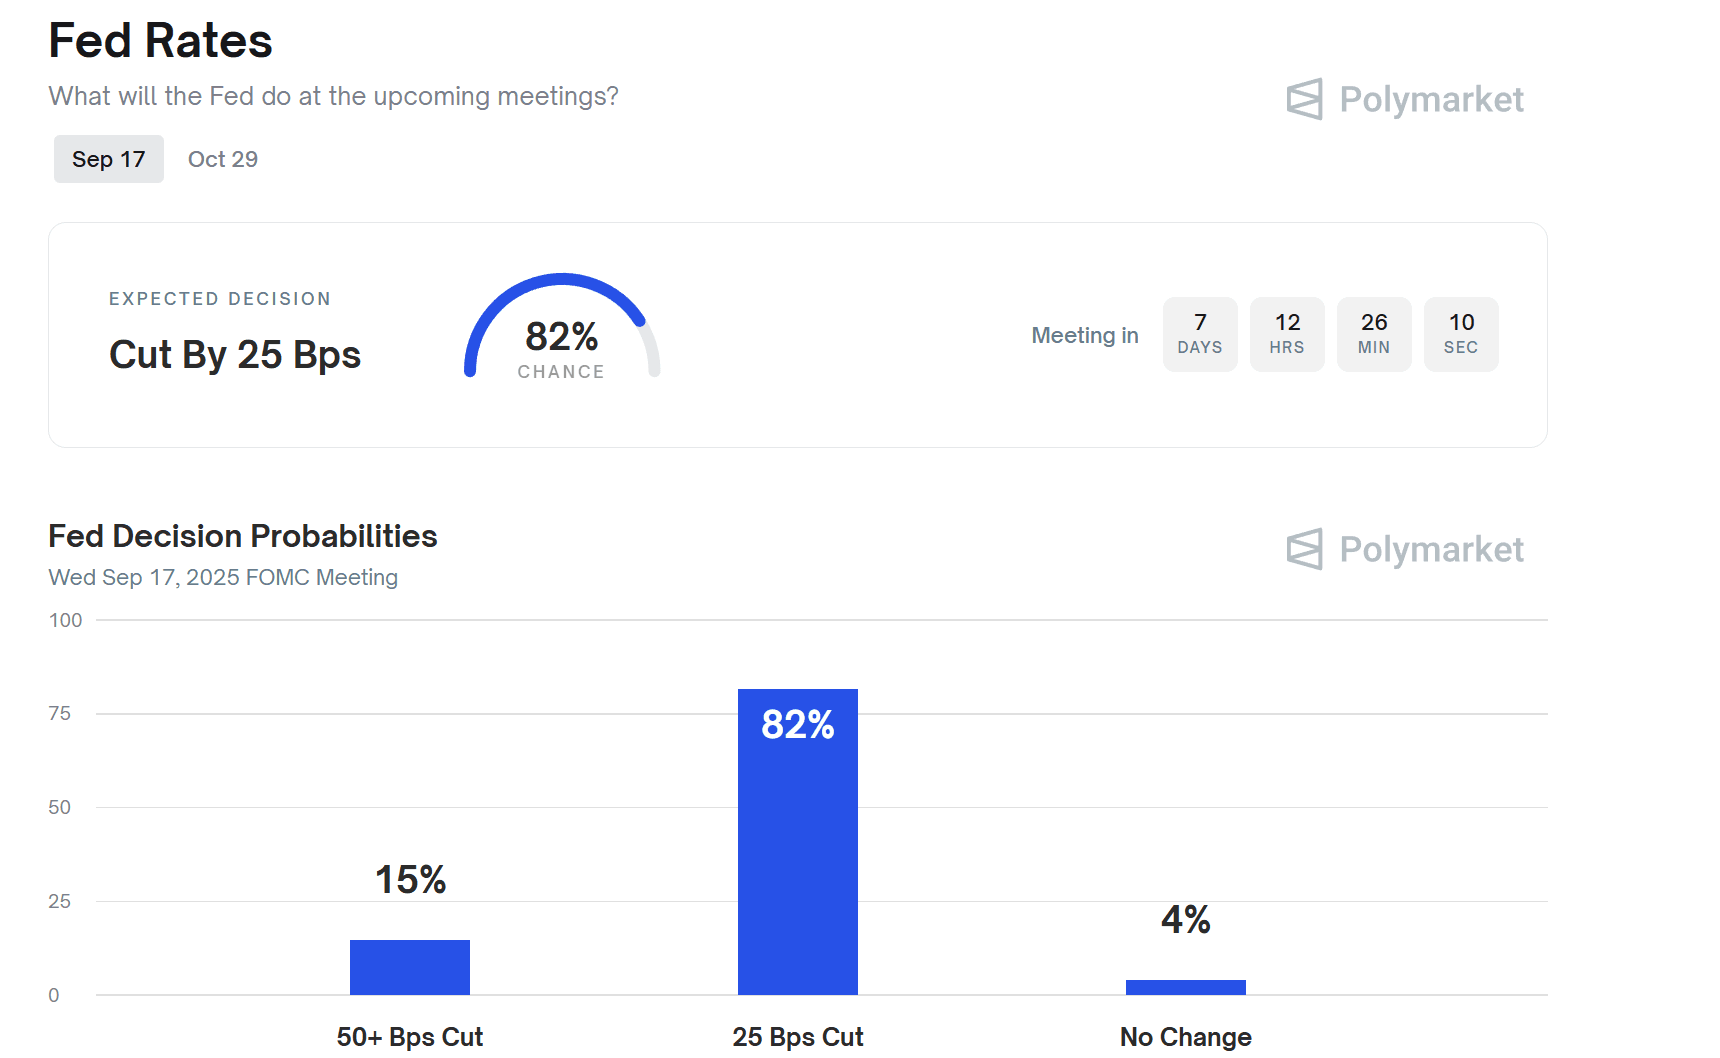Click the 7 Days countdown box
The image size is (1720, 1058).
pyautogui.click(x=1200, y=334)
